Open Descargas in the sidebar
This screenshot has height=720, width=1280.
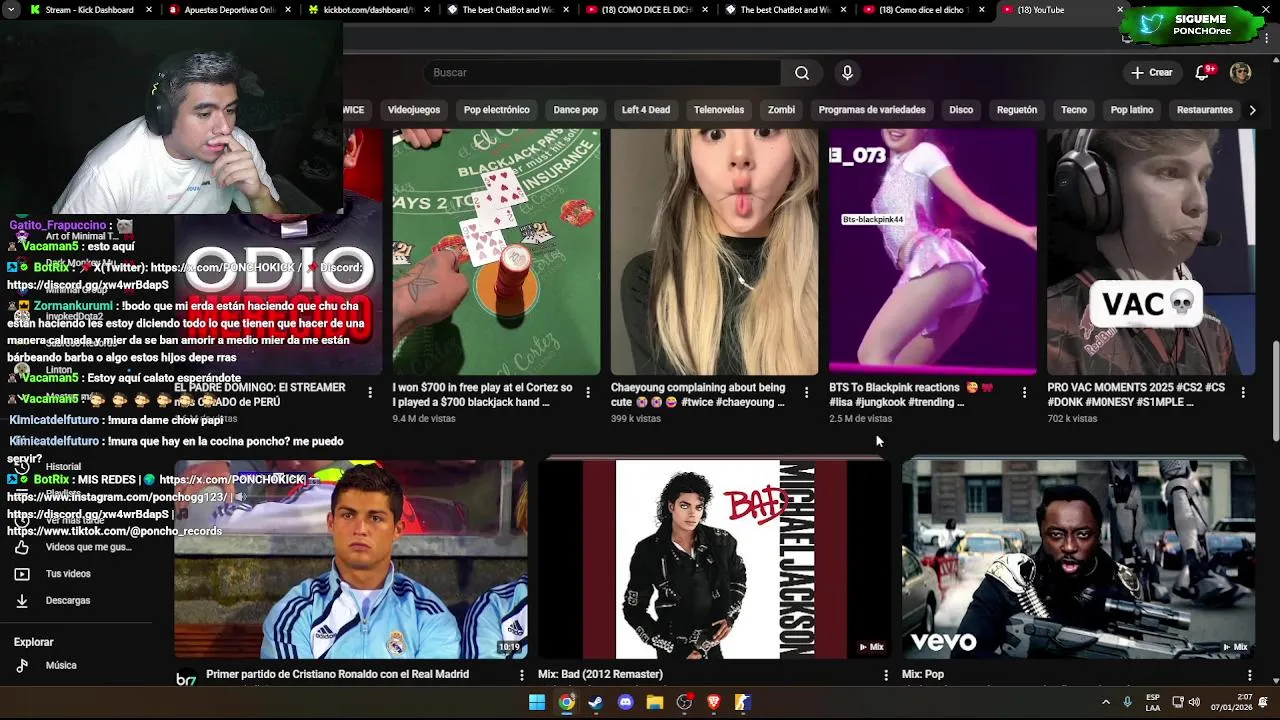click(x=68, y=601)
